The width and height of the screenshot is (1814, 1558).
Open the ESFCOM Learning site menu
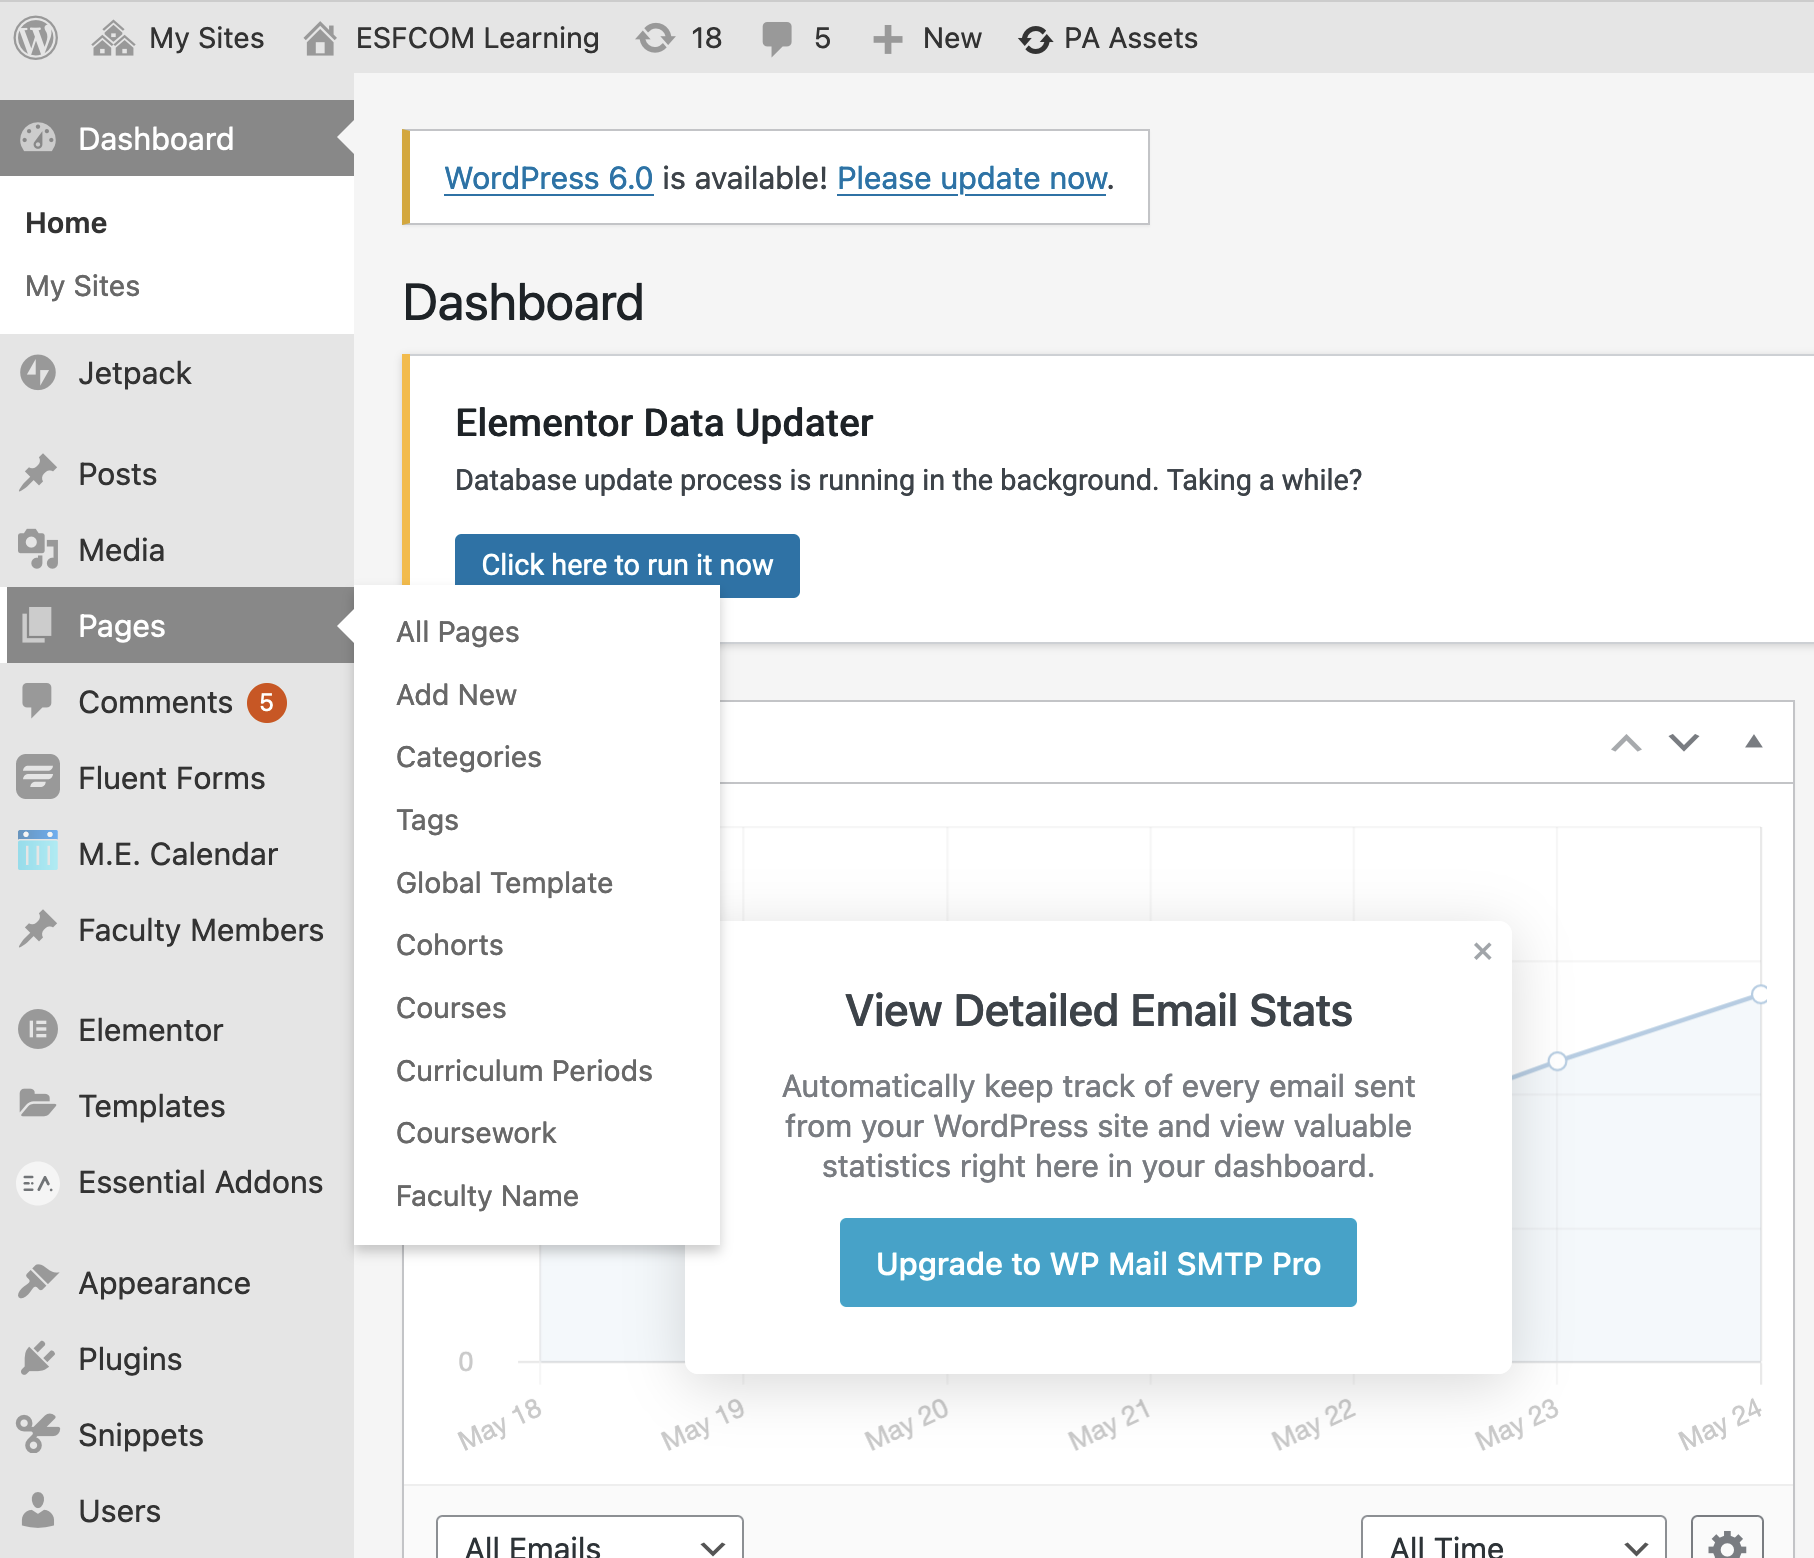pyautogui.click(x=477, y=38)
